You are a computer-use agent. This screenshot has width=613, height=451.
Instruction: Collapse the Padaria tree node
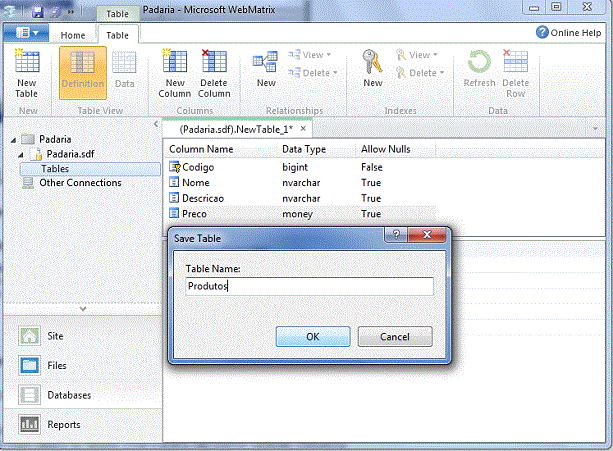point(14,140)
